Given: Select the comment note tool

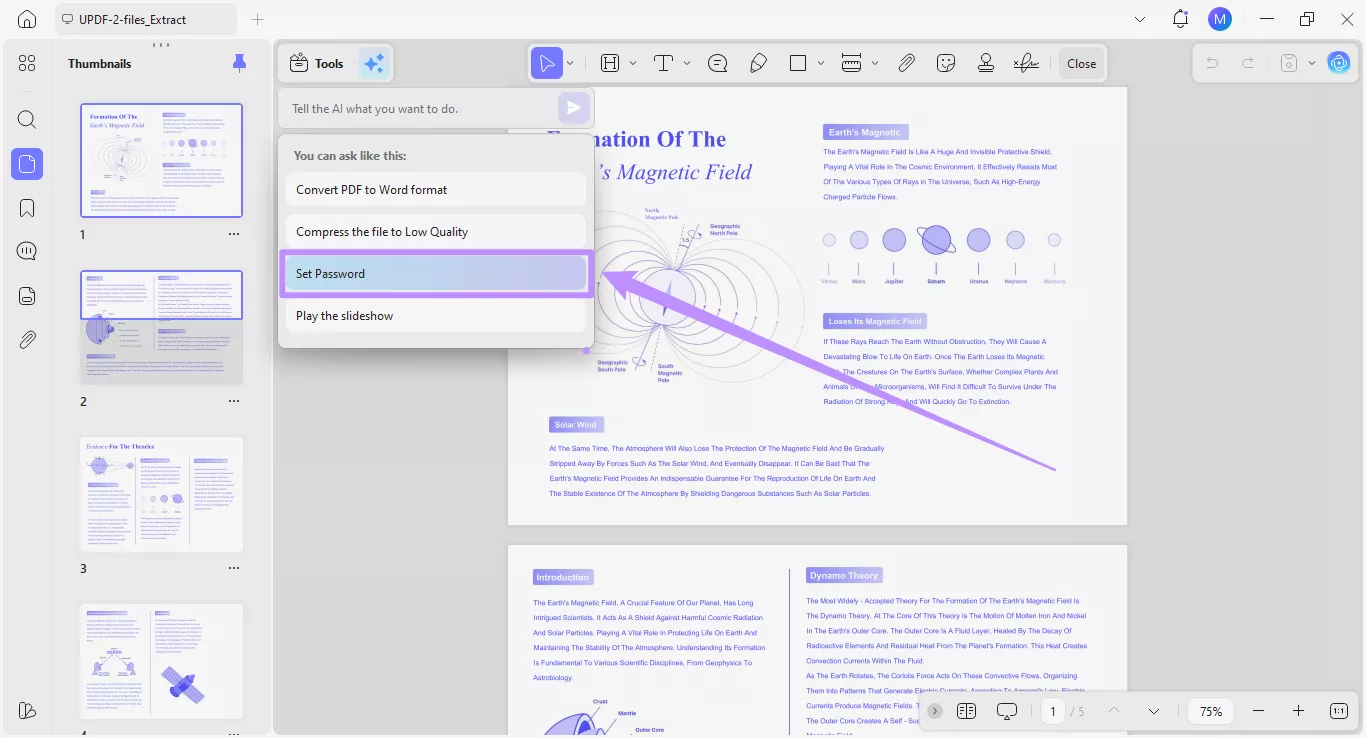Looking at the screenshot, I should pyautogui.click(x=717, y=63).
